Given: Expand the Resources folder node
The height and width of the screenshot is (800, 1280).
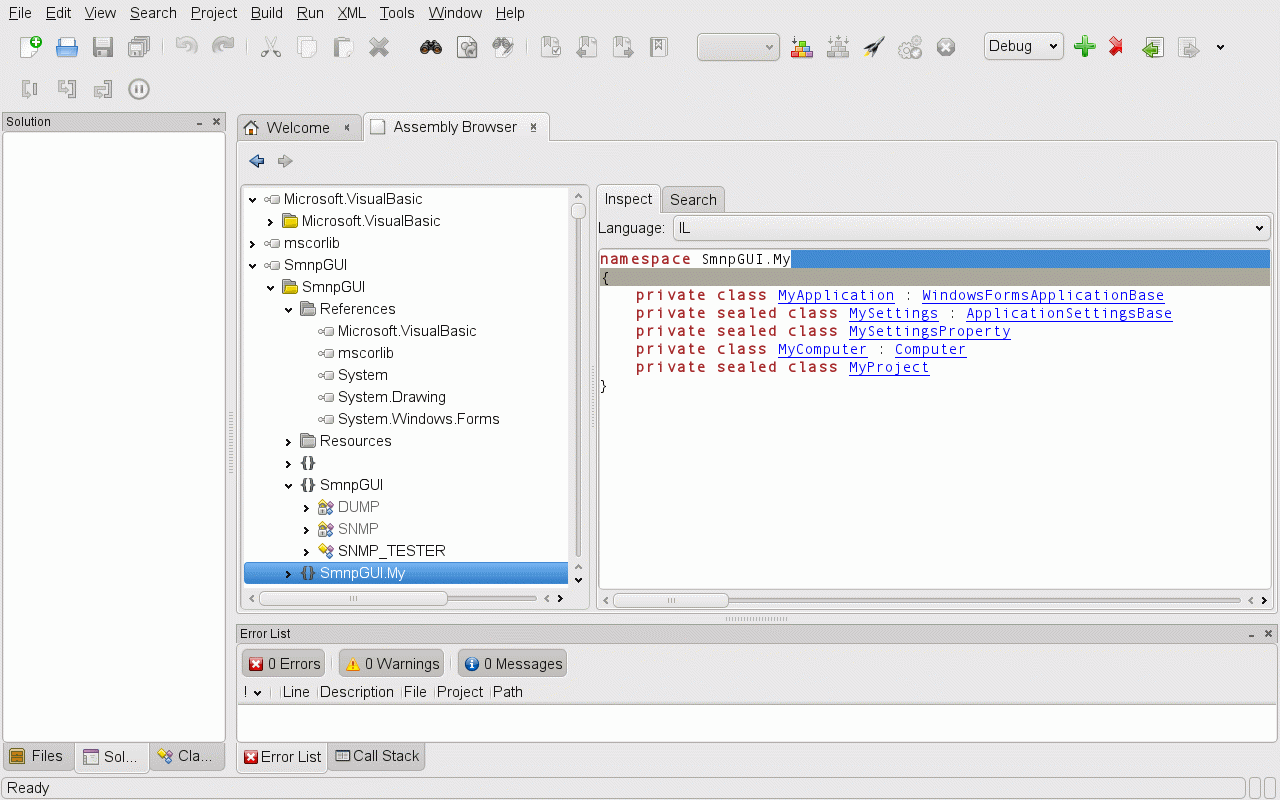Looking at the screenshot, I should tap(289, 441).
